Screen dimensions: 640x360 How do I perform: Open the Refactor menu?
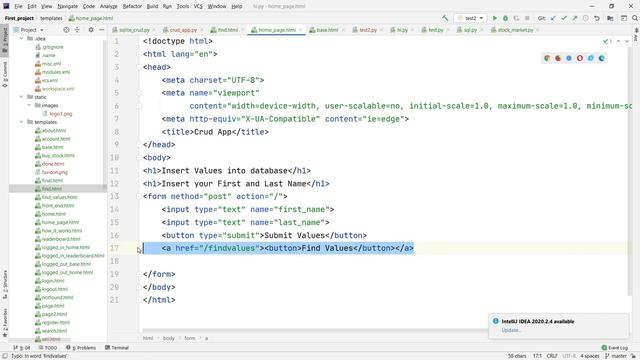click(x=132, y=6)
